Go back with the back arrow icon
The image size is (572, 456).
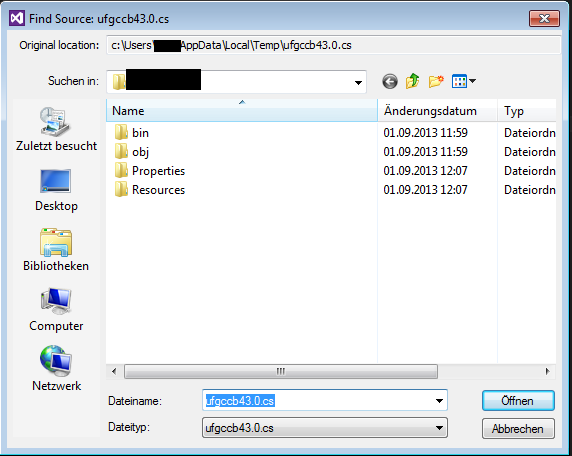(x=390, y=81)
